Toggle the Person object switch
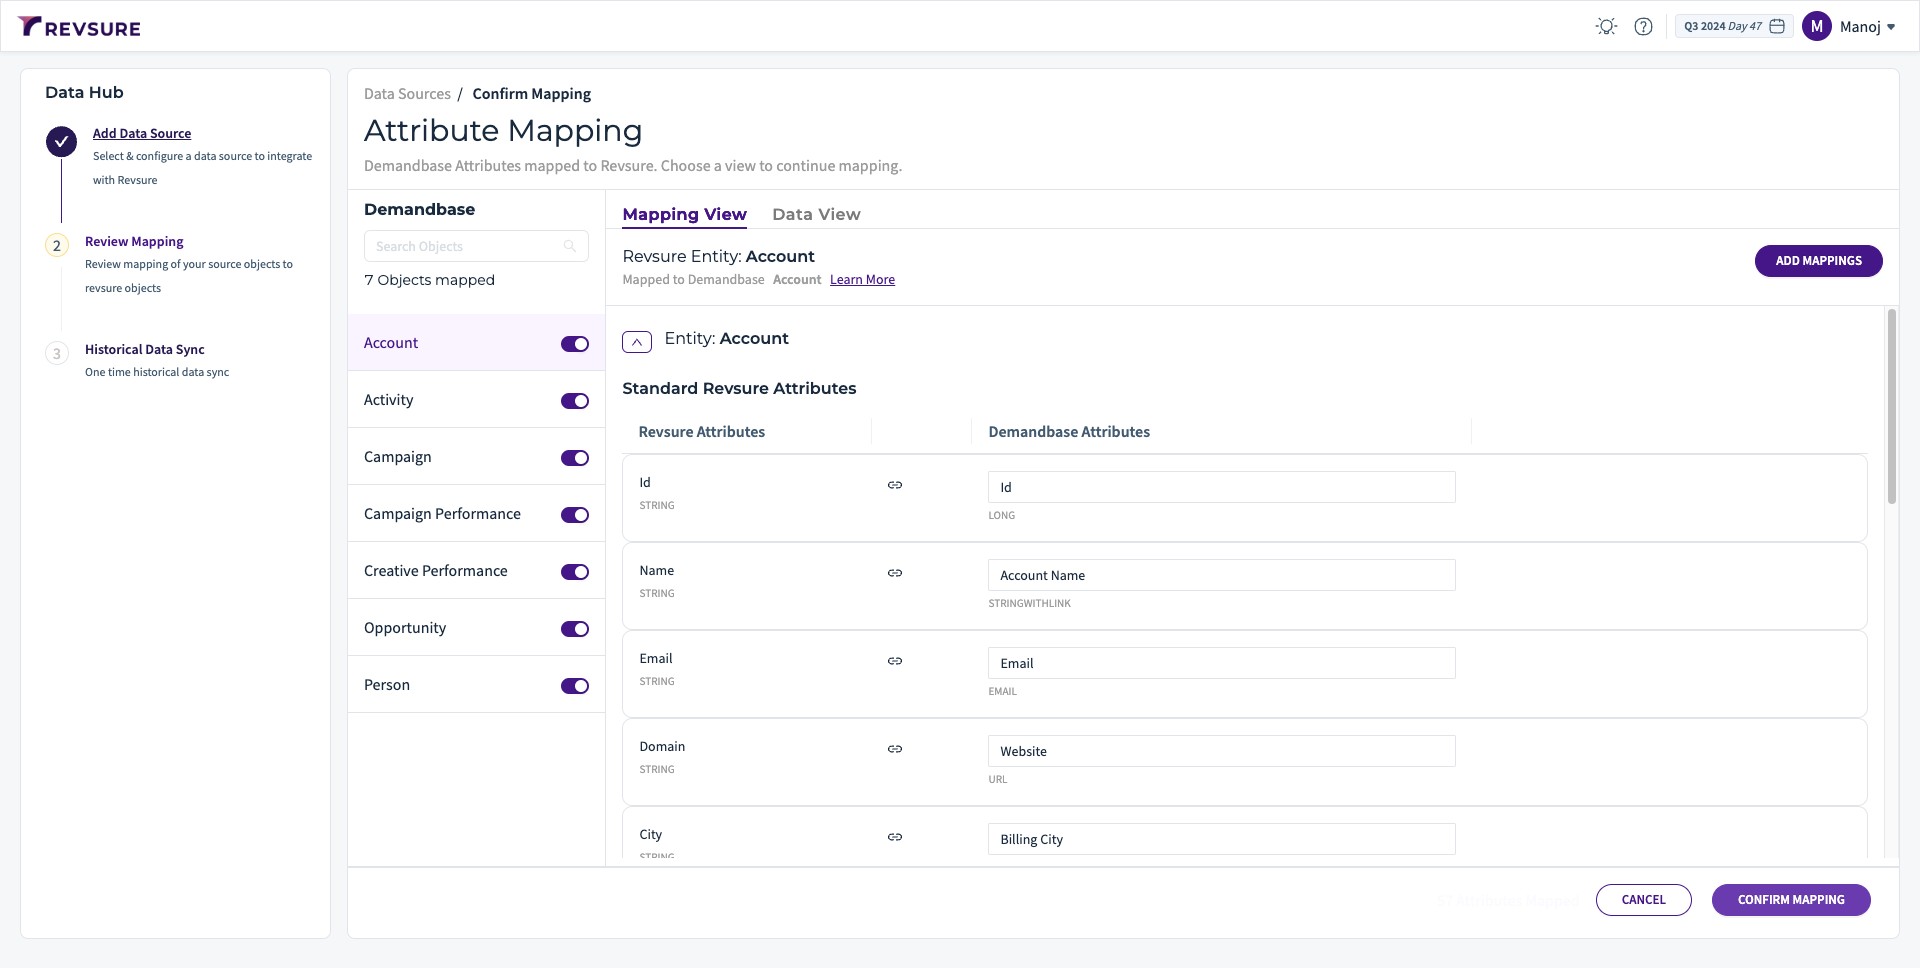This screenshot has height=968, width=1920. click(575, 686)
